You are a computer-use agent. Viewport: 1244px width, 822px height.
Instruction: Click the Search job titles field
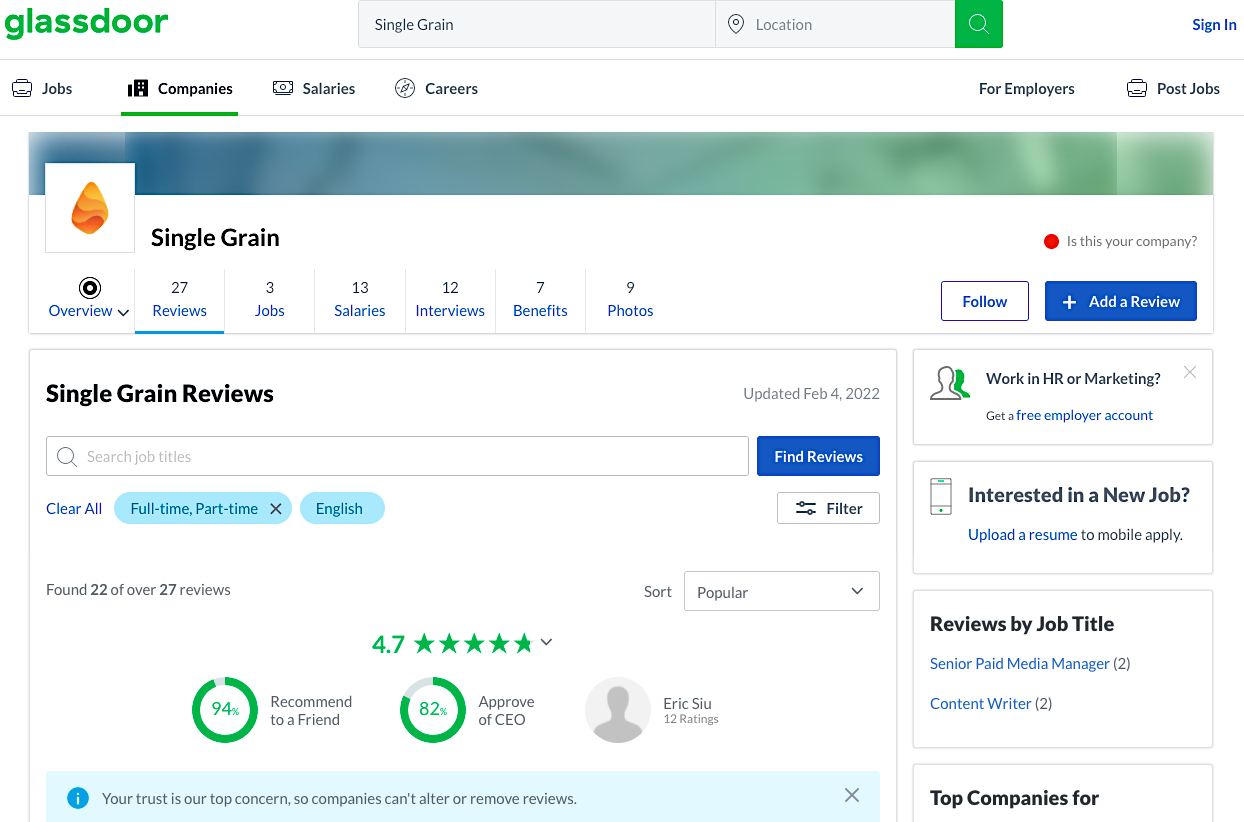pos(397,456)
